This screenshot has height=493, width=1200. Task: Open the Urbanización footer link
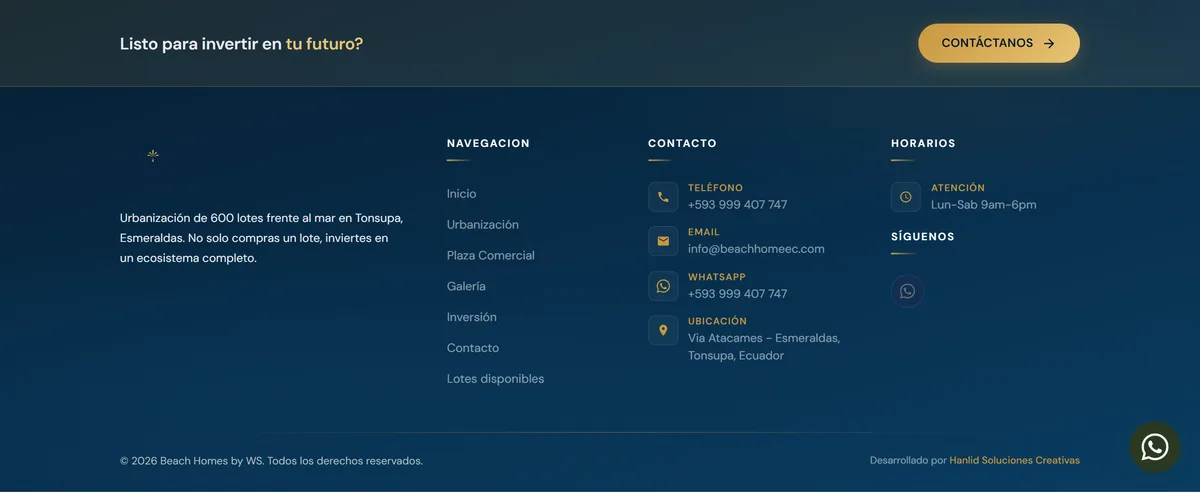click(483, 225)
